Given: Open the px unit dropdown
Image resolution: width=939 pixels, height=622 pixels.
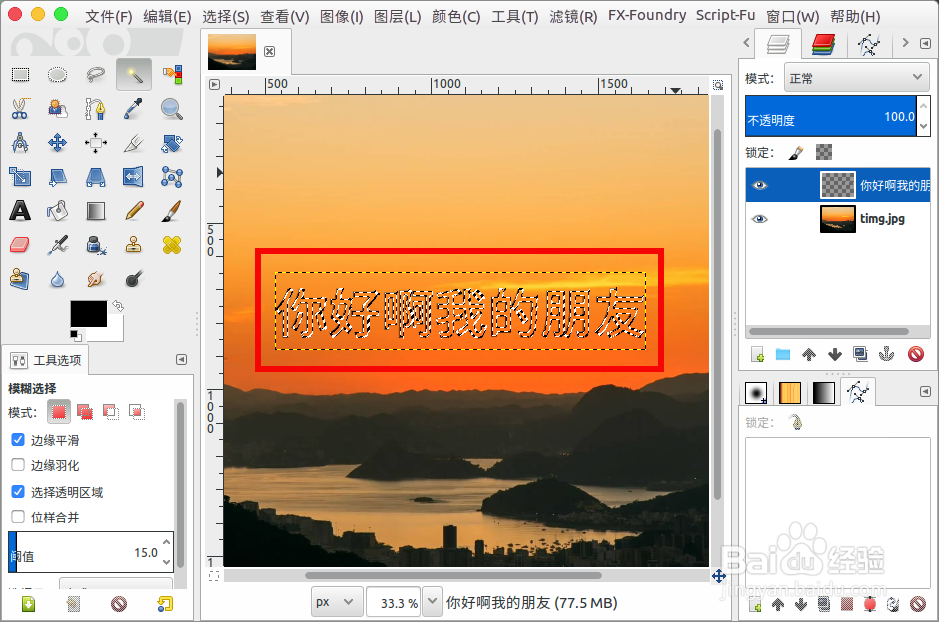Looking at the screenshot, I should click(x=336, y=602).
